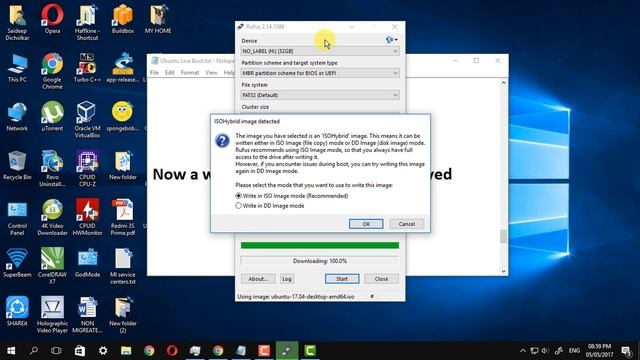
Task: Open File Explorer on taskbar
Action: (126, 351)
